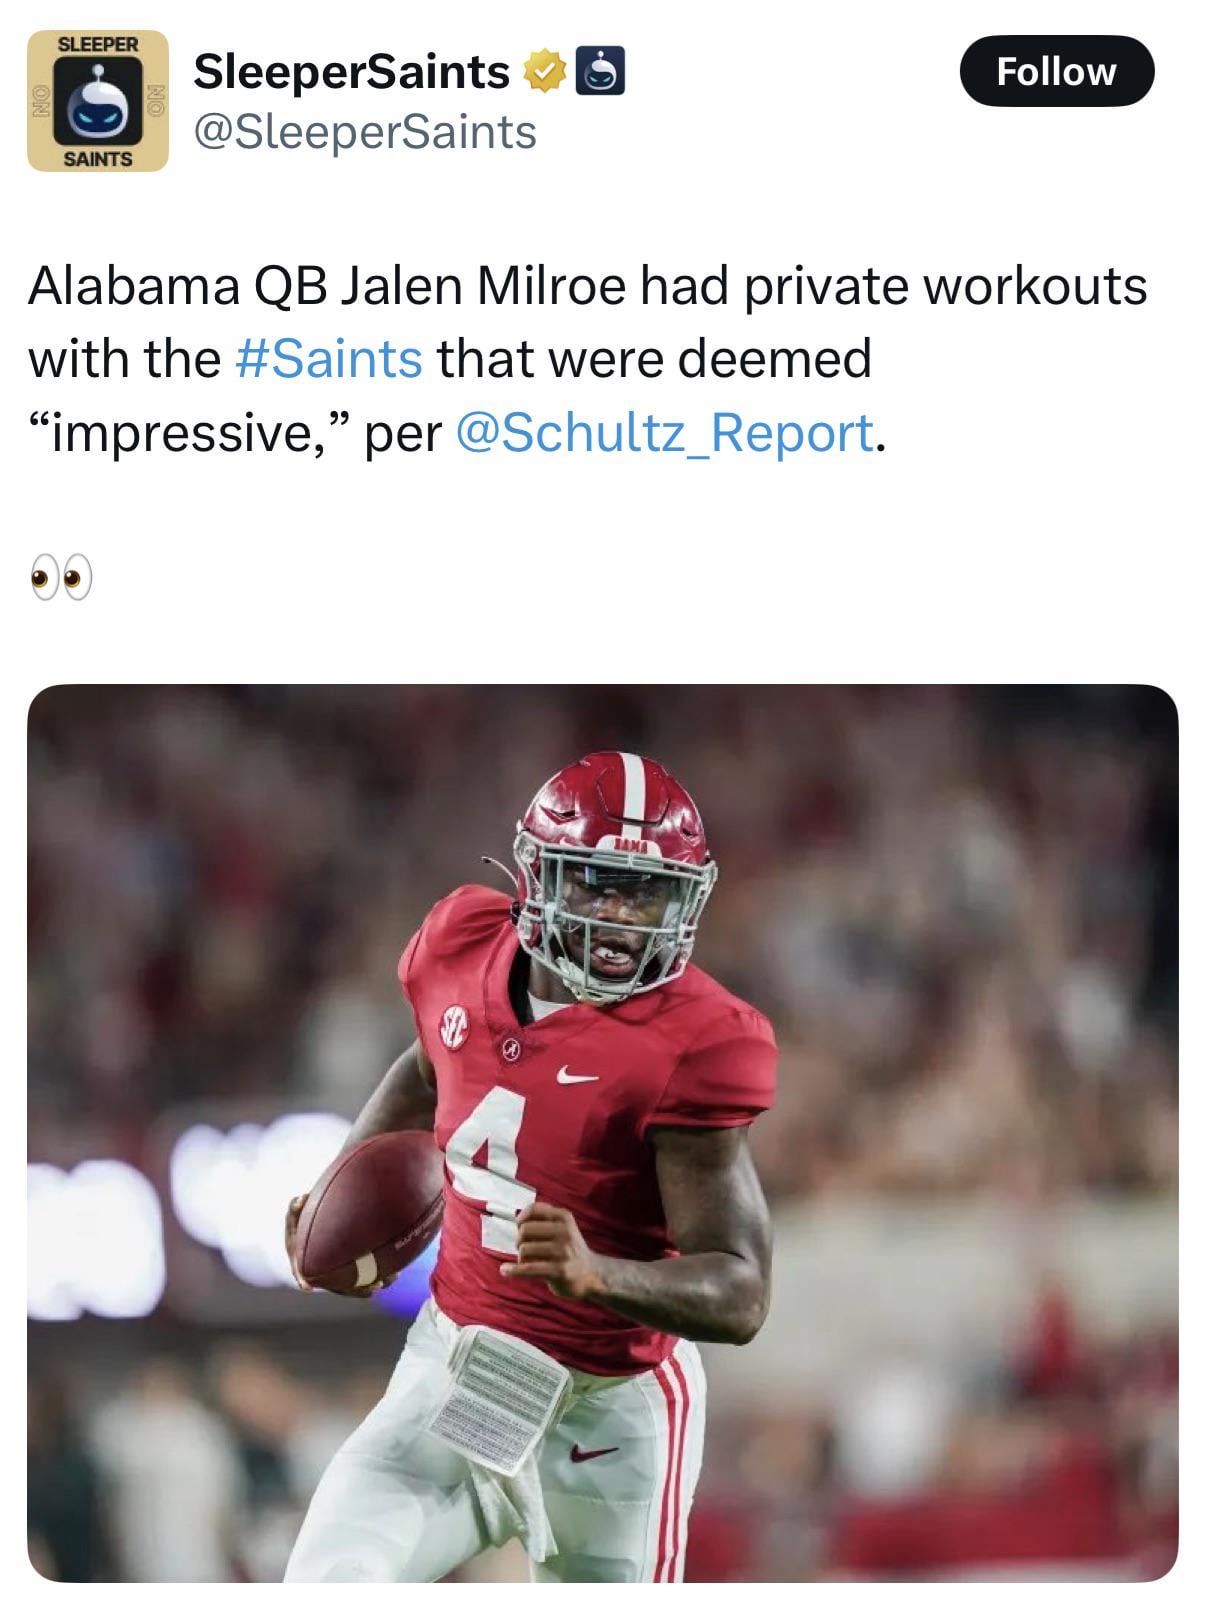Click the tweet text starting 'Alabama QB'
This screenshot has width=1205, height=1611.
(x=586, y=286)
